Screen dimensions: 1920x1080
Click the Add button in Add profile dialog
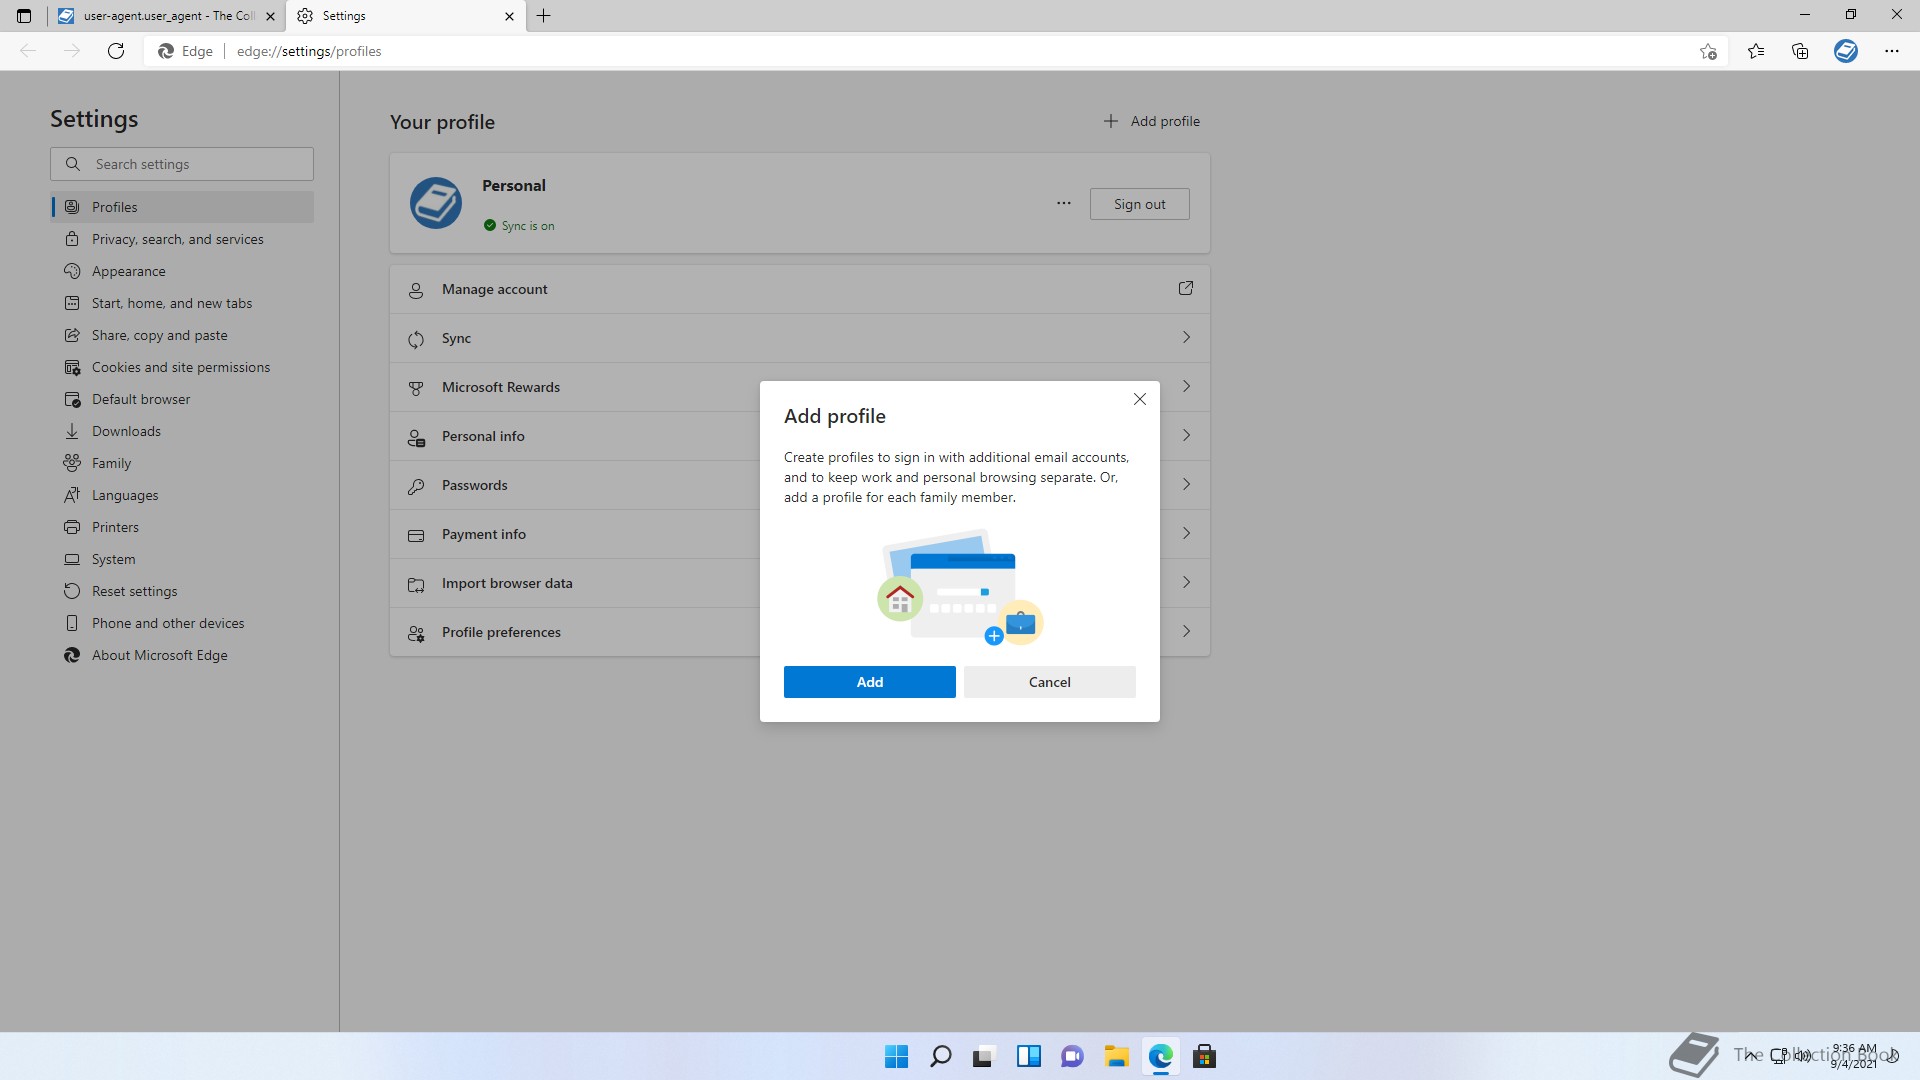click(869, 682)
